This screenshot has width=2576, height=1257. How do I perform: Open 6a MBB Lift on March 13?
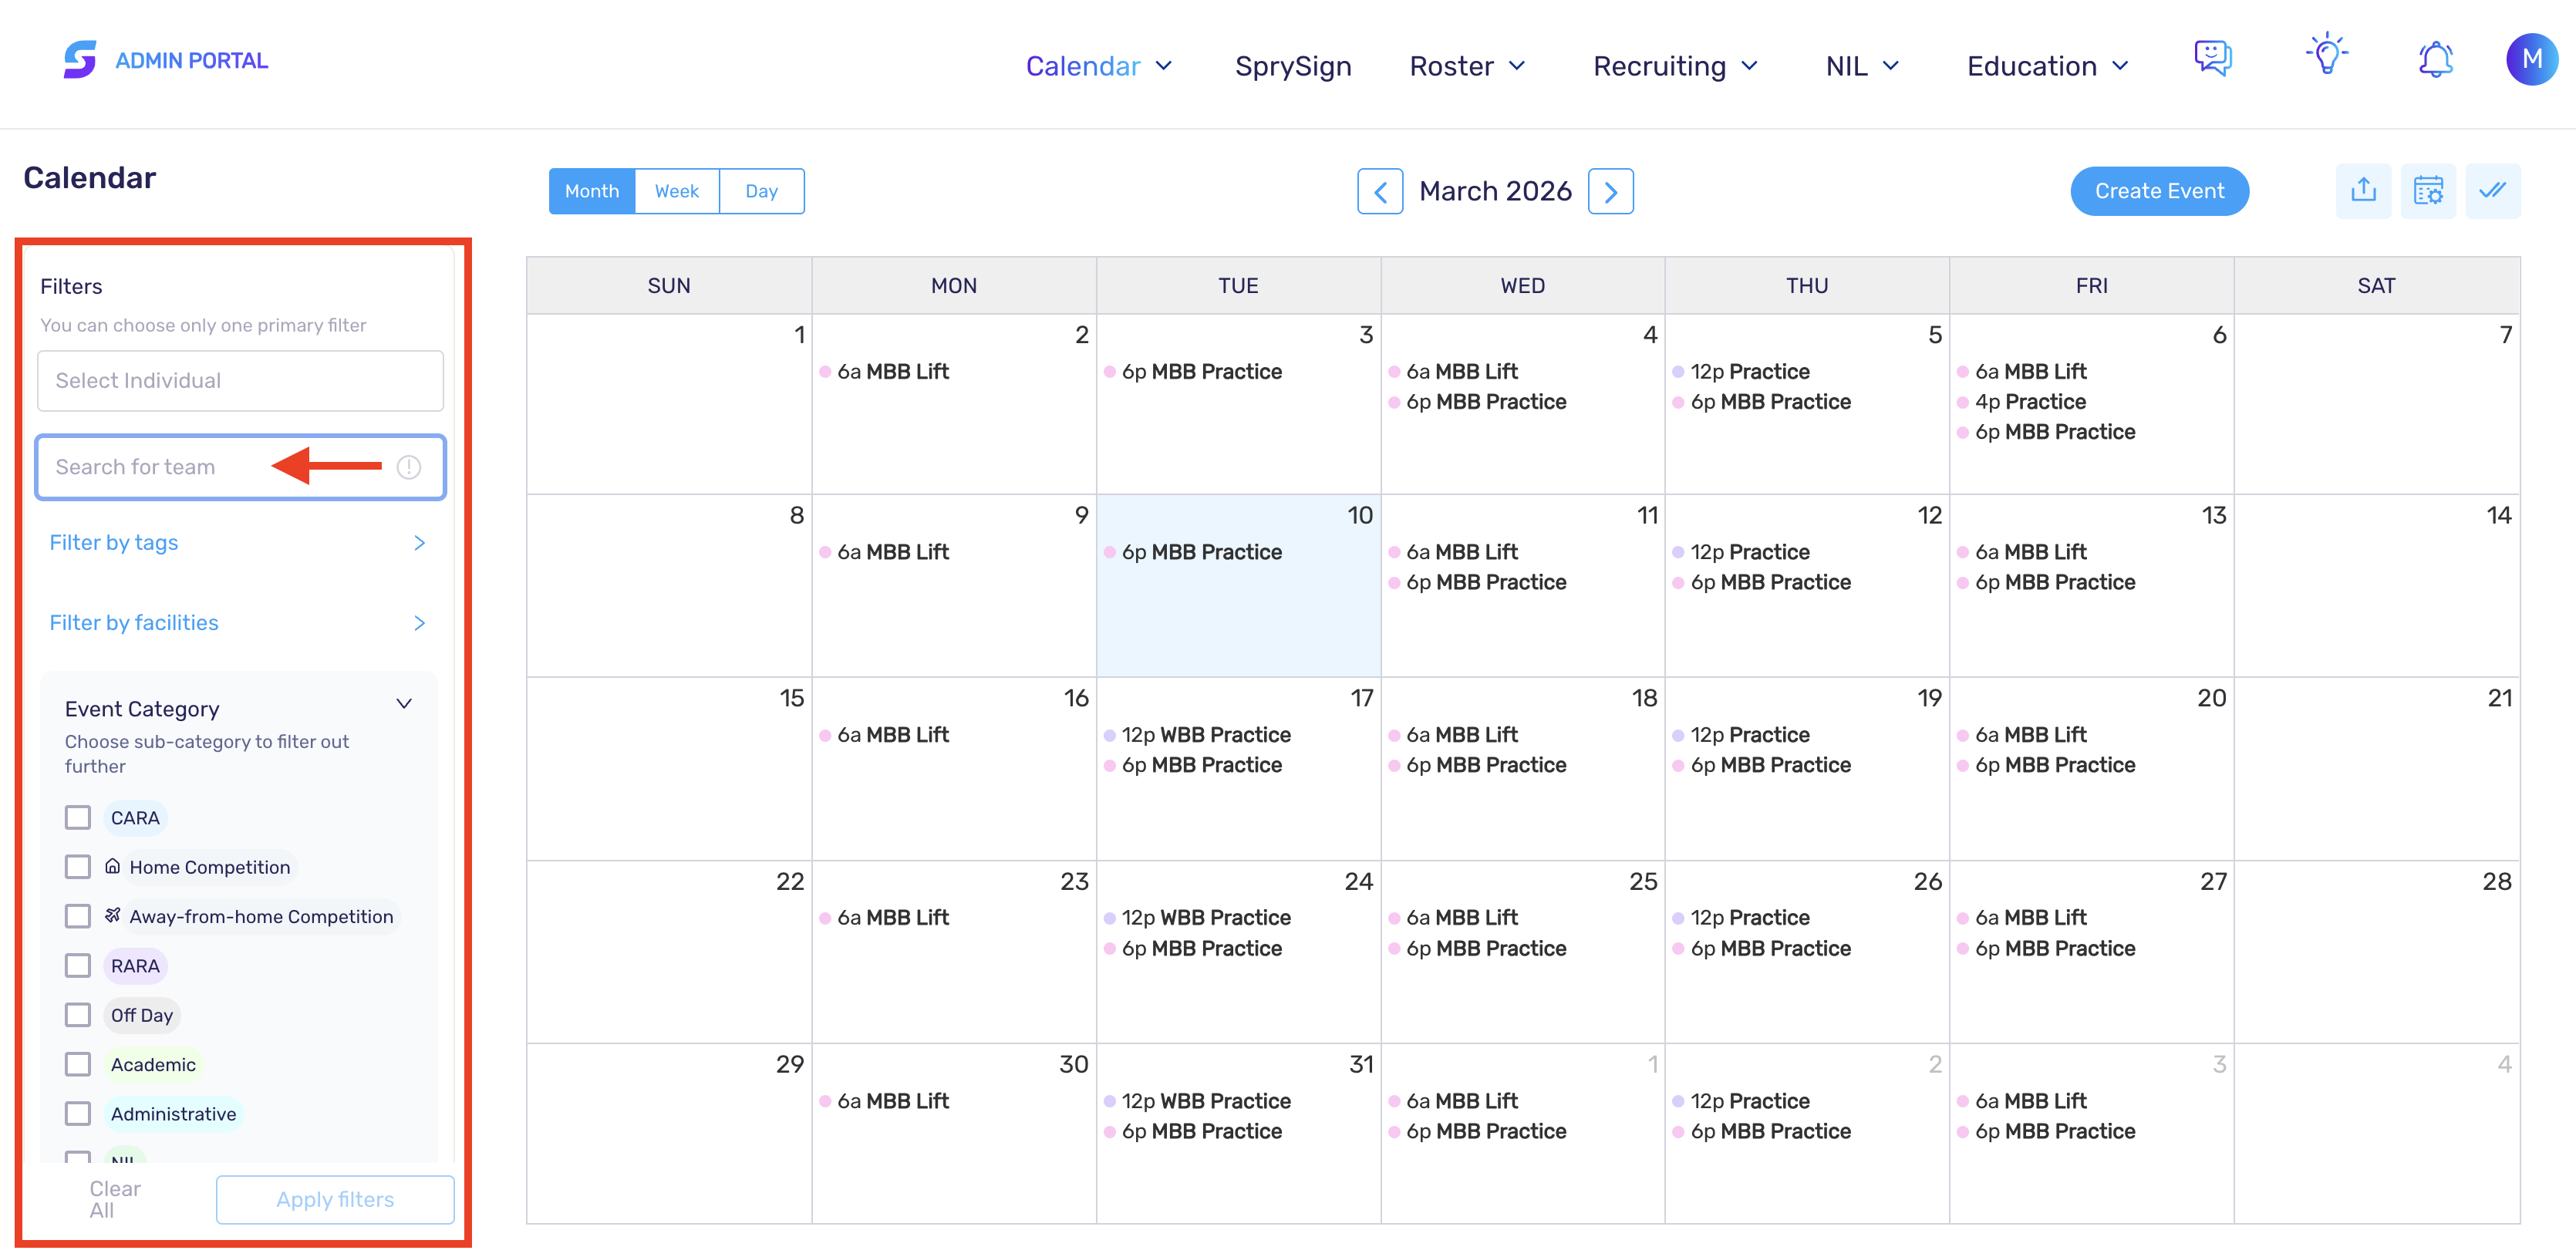(x=2022, y=551)
